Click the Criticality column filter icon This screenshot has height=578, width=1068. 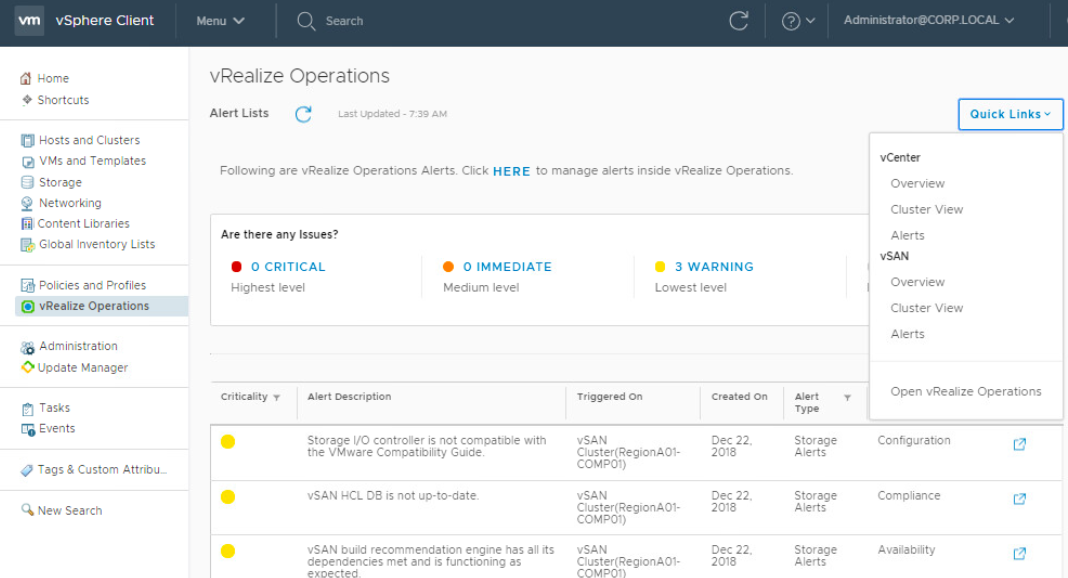pyautogui.click(x=277, y=398)
